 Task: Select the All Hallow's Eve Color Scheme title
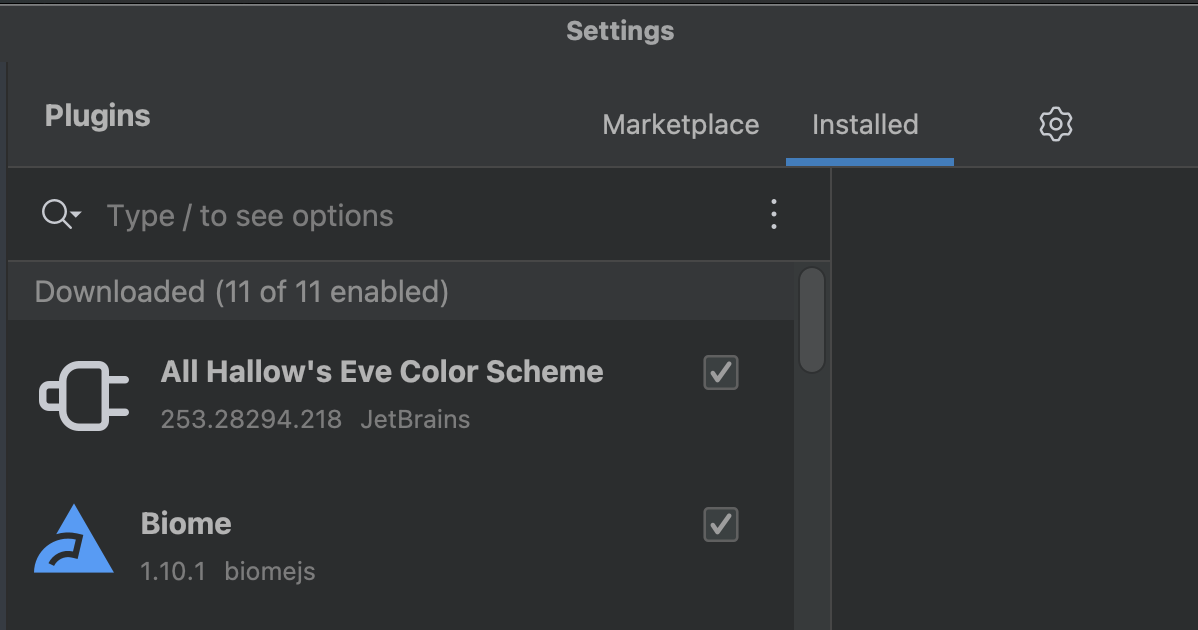(x=382, y=372)
